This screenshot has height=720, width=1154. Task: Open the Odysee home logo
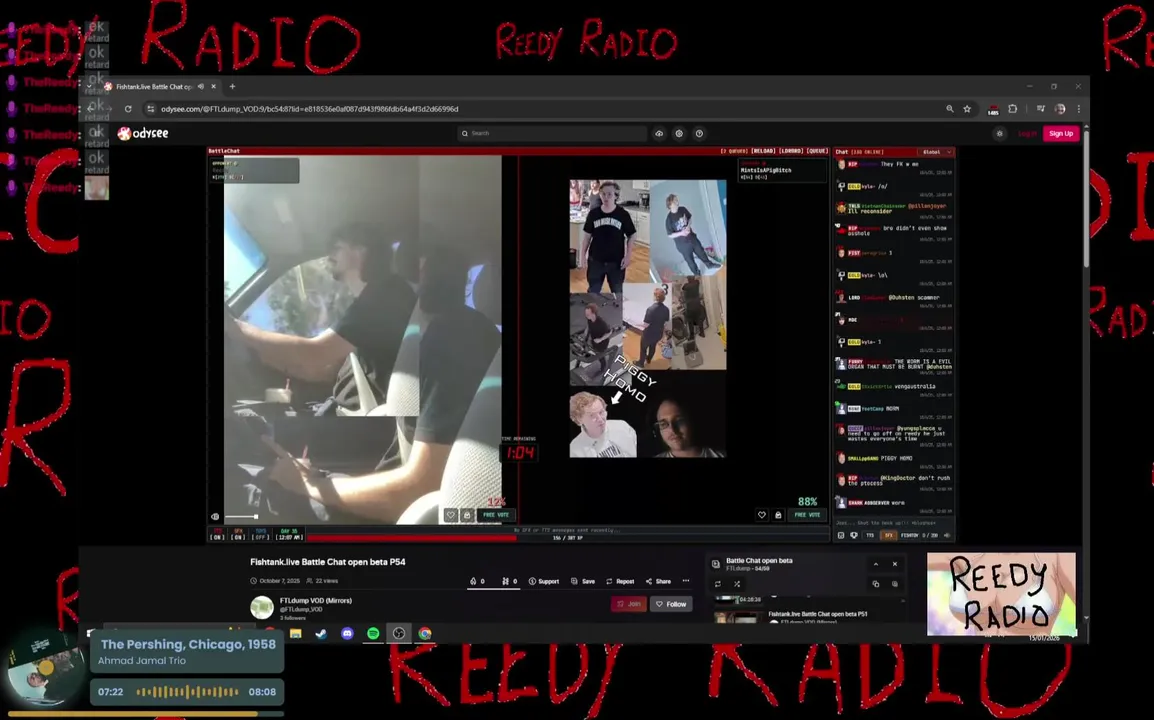click(x=144, y=133)
